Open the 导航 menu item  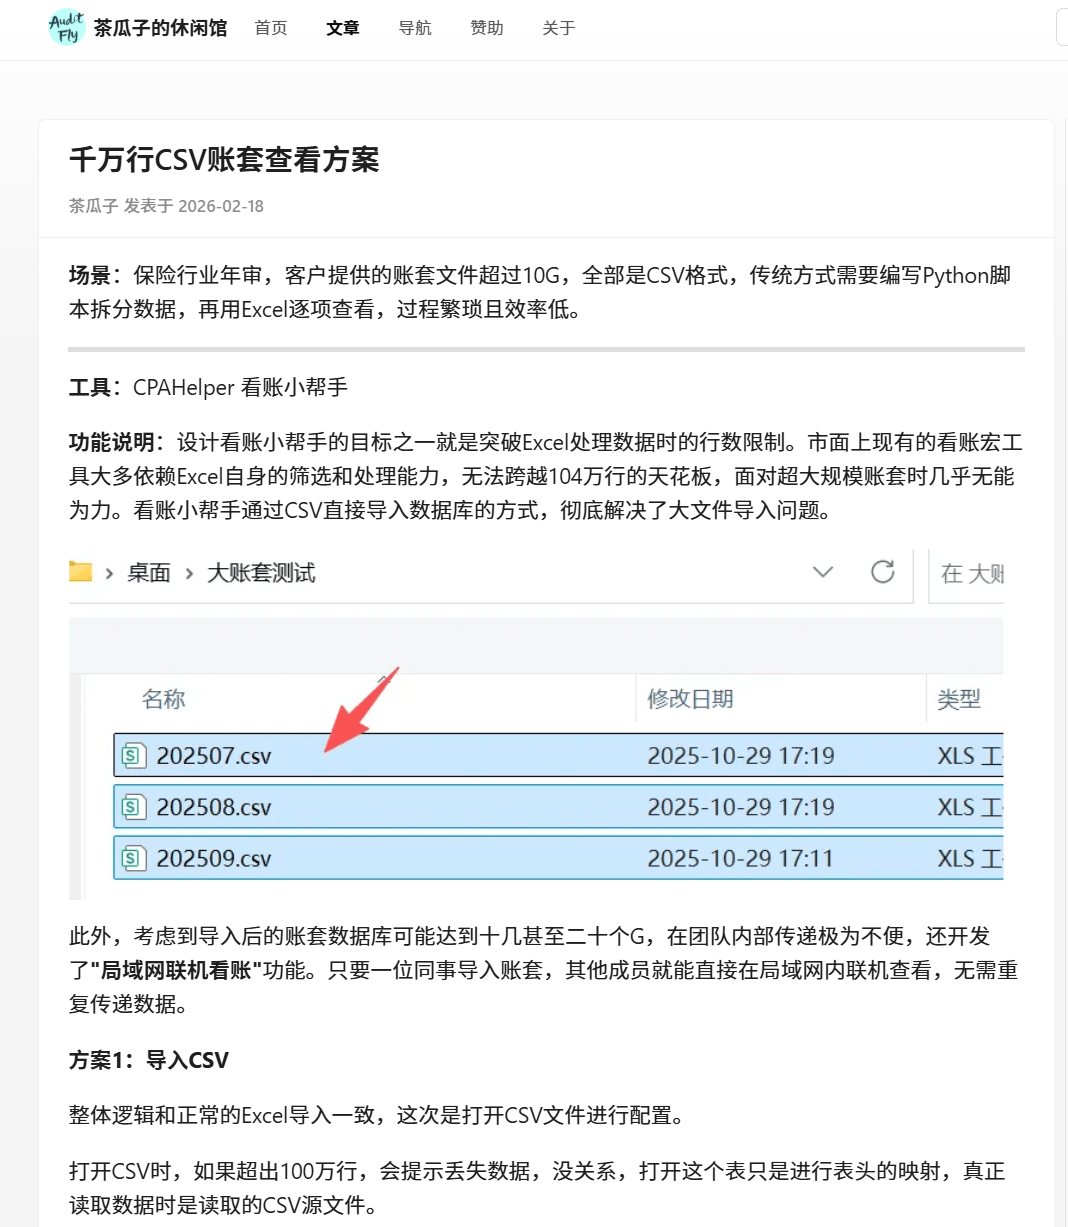[415, 28]
